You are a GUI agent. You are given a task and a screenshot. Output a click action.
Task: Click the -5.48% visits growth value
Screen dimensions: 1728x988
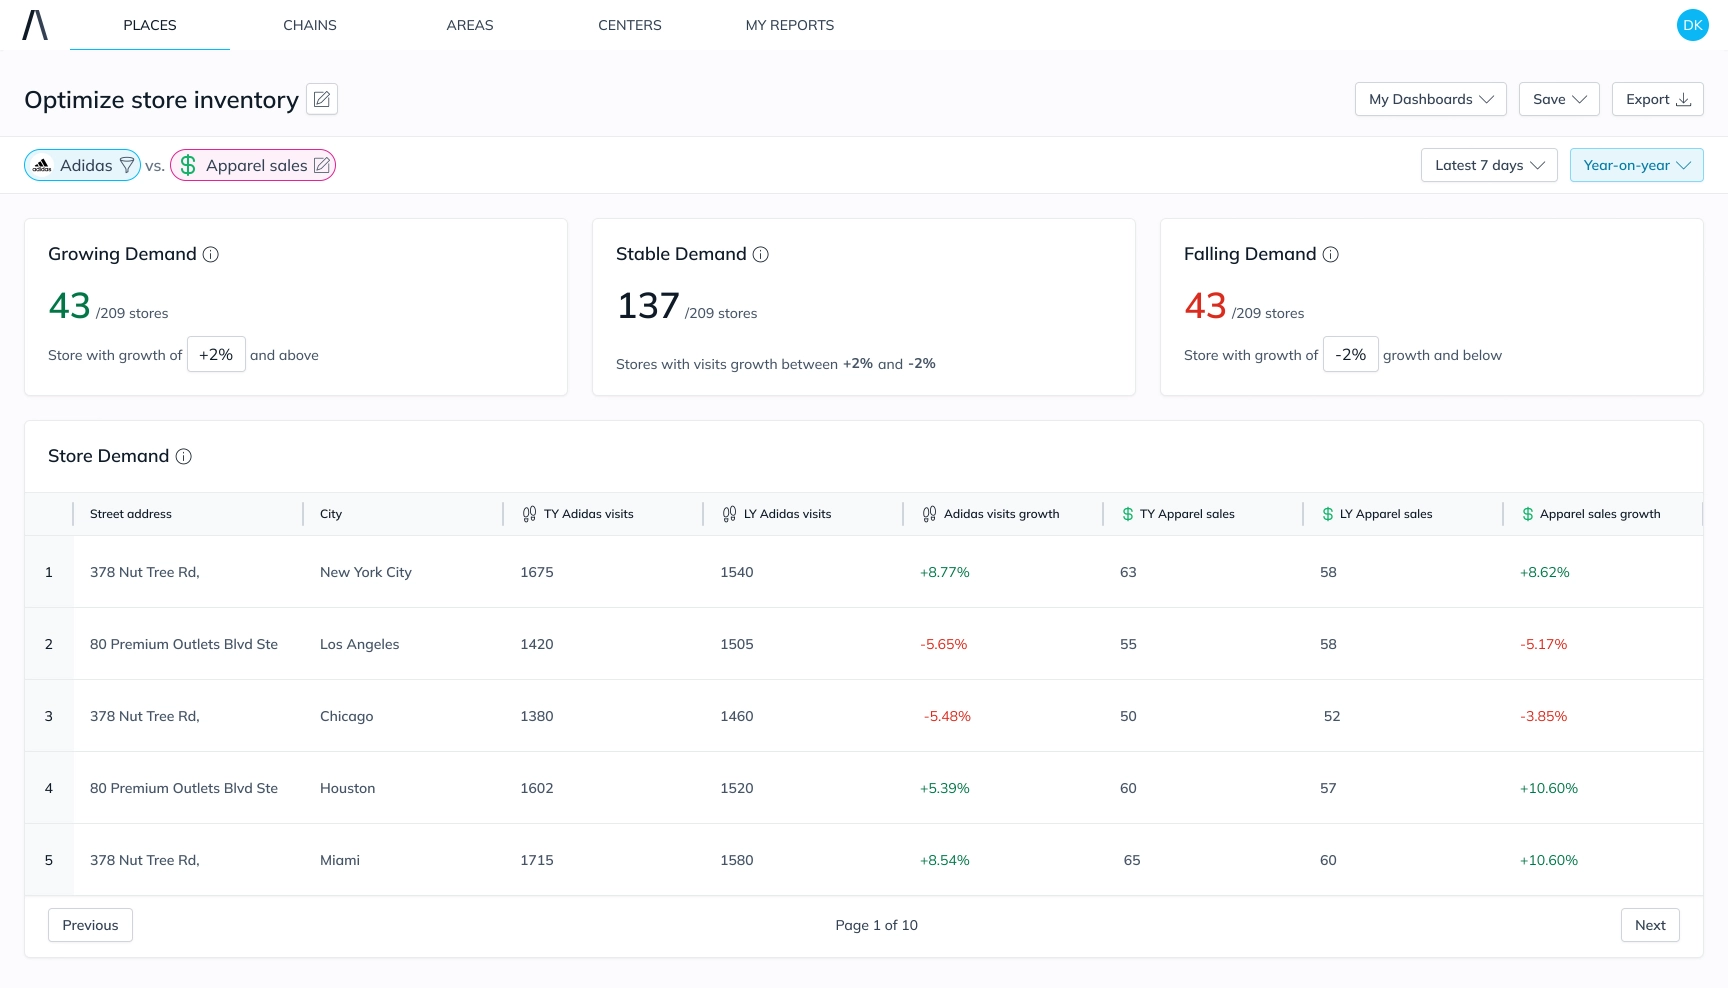pyautogui.click(x=947, y=716)
